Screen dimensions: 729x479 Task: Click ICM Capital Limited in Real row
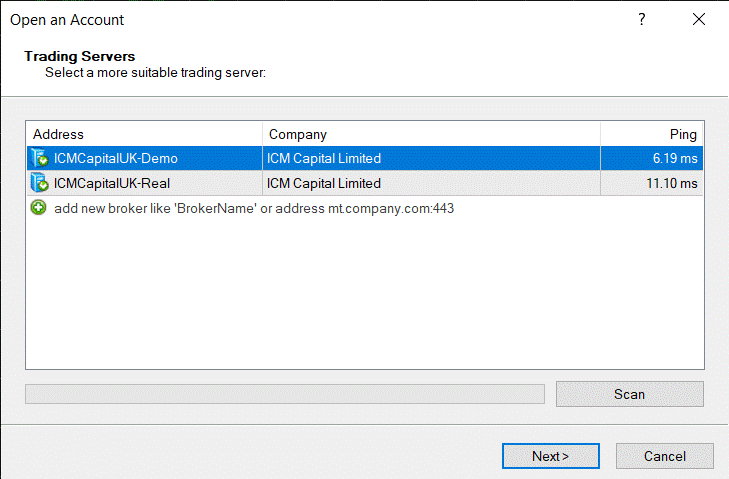pyautogui.click(x=324, y=183)
